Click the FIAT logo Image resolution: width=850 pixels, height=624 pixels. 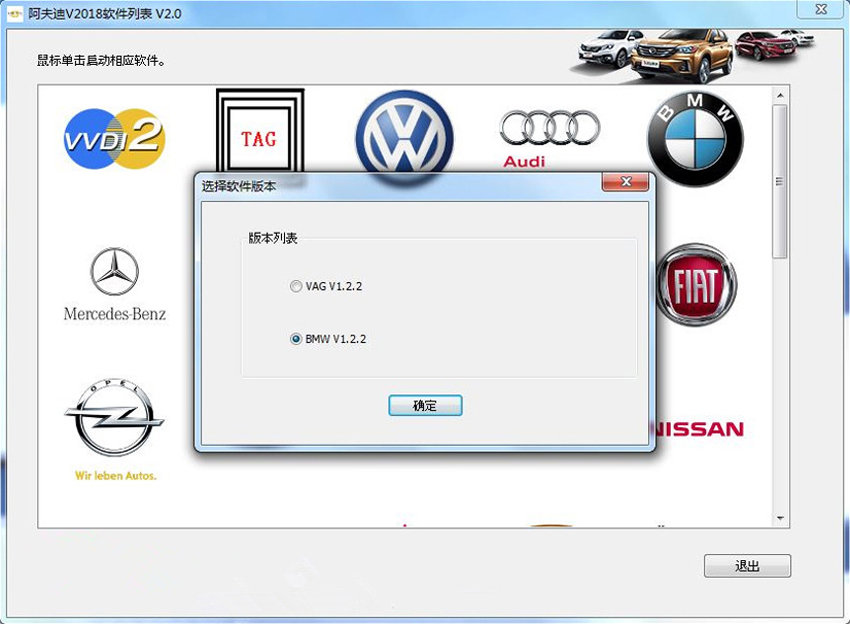(697, 285)
